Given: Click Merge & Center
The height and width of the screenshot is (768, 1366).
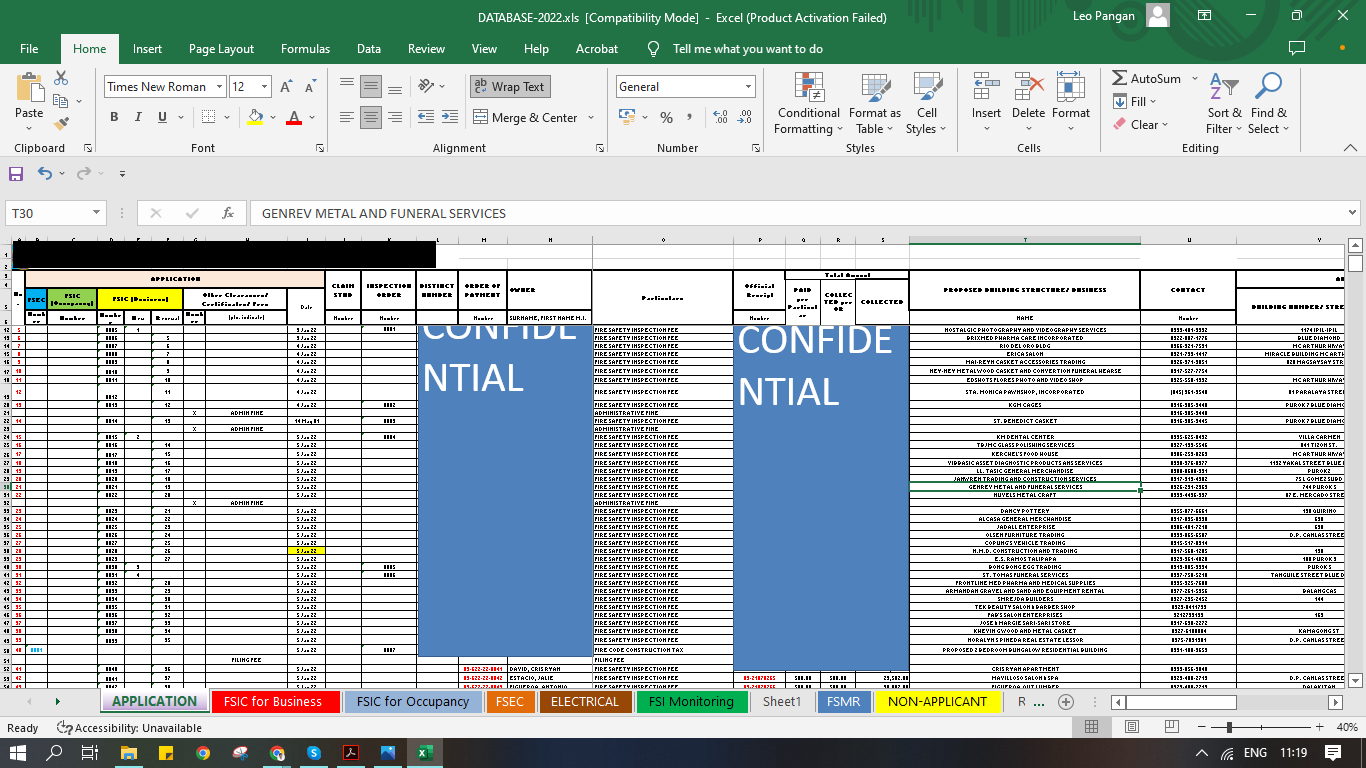Looking at the screenshot, I should click(x=524, y=118).
